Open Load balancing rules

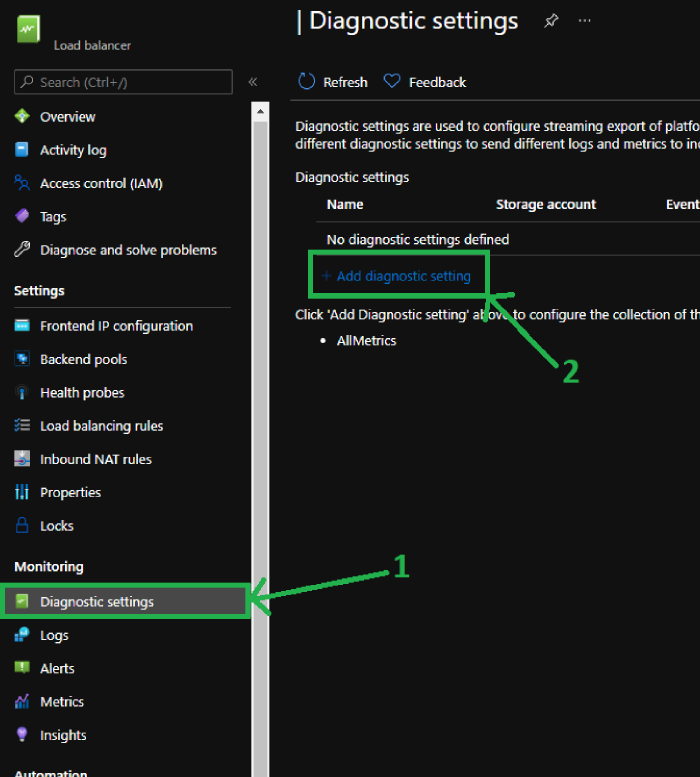pos(101,426)
